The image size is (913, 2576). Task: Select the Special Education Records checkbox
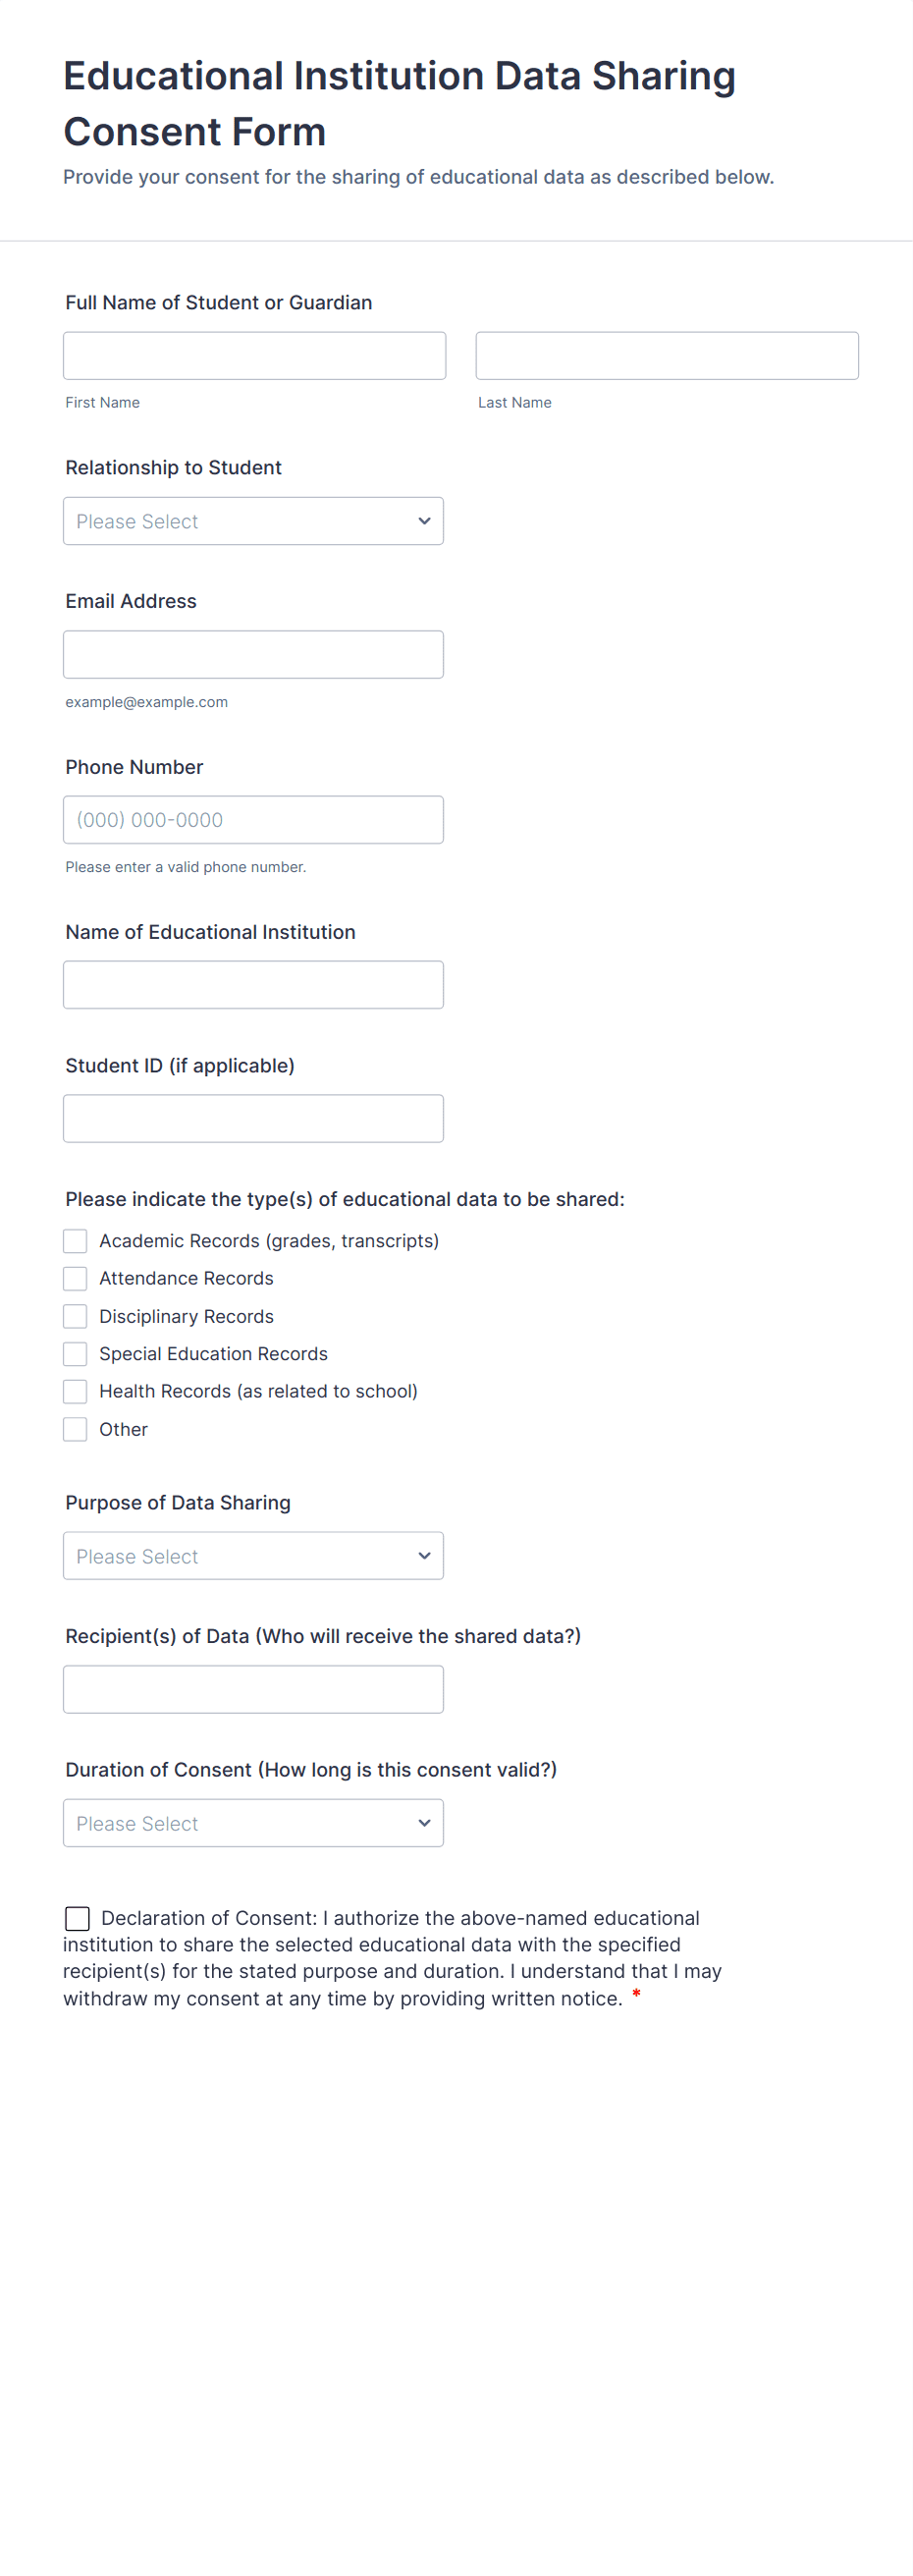[x=75, y=1354]
